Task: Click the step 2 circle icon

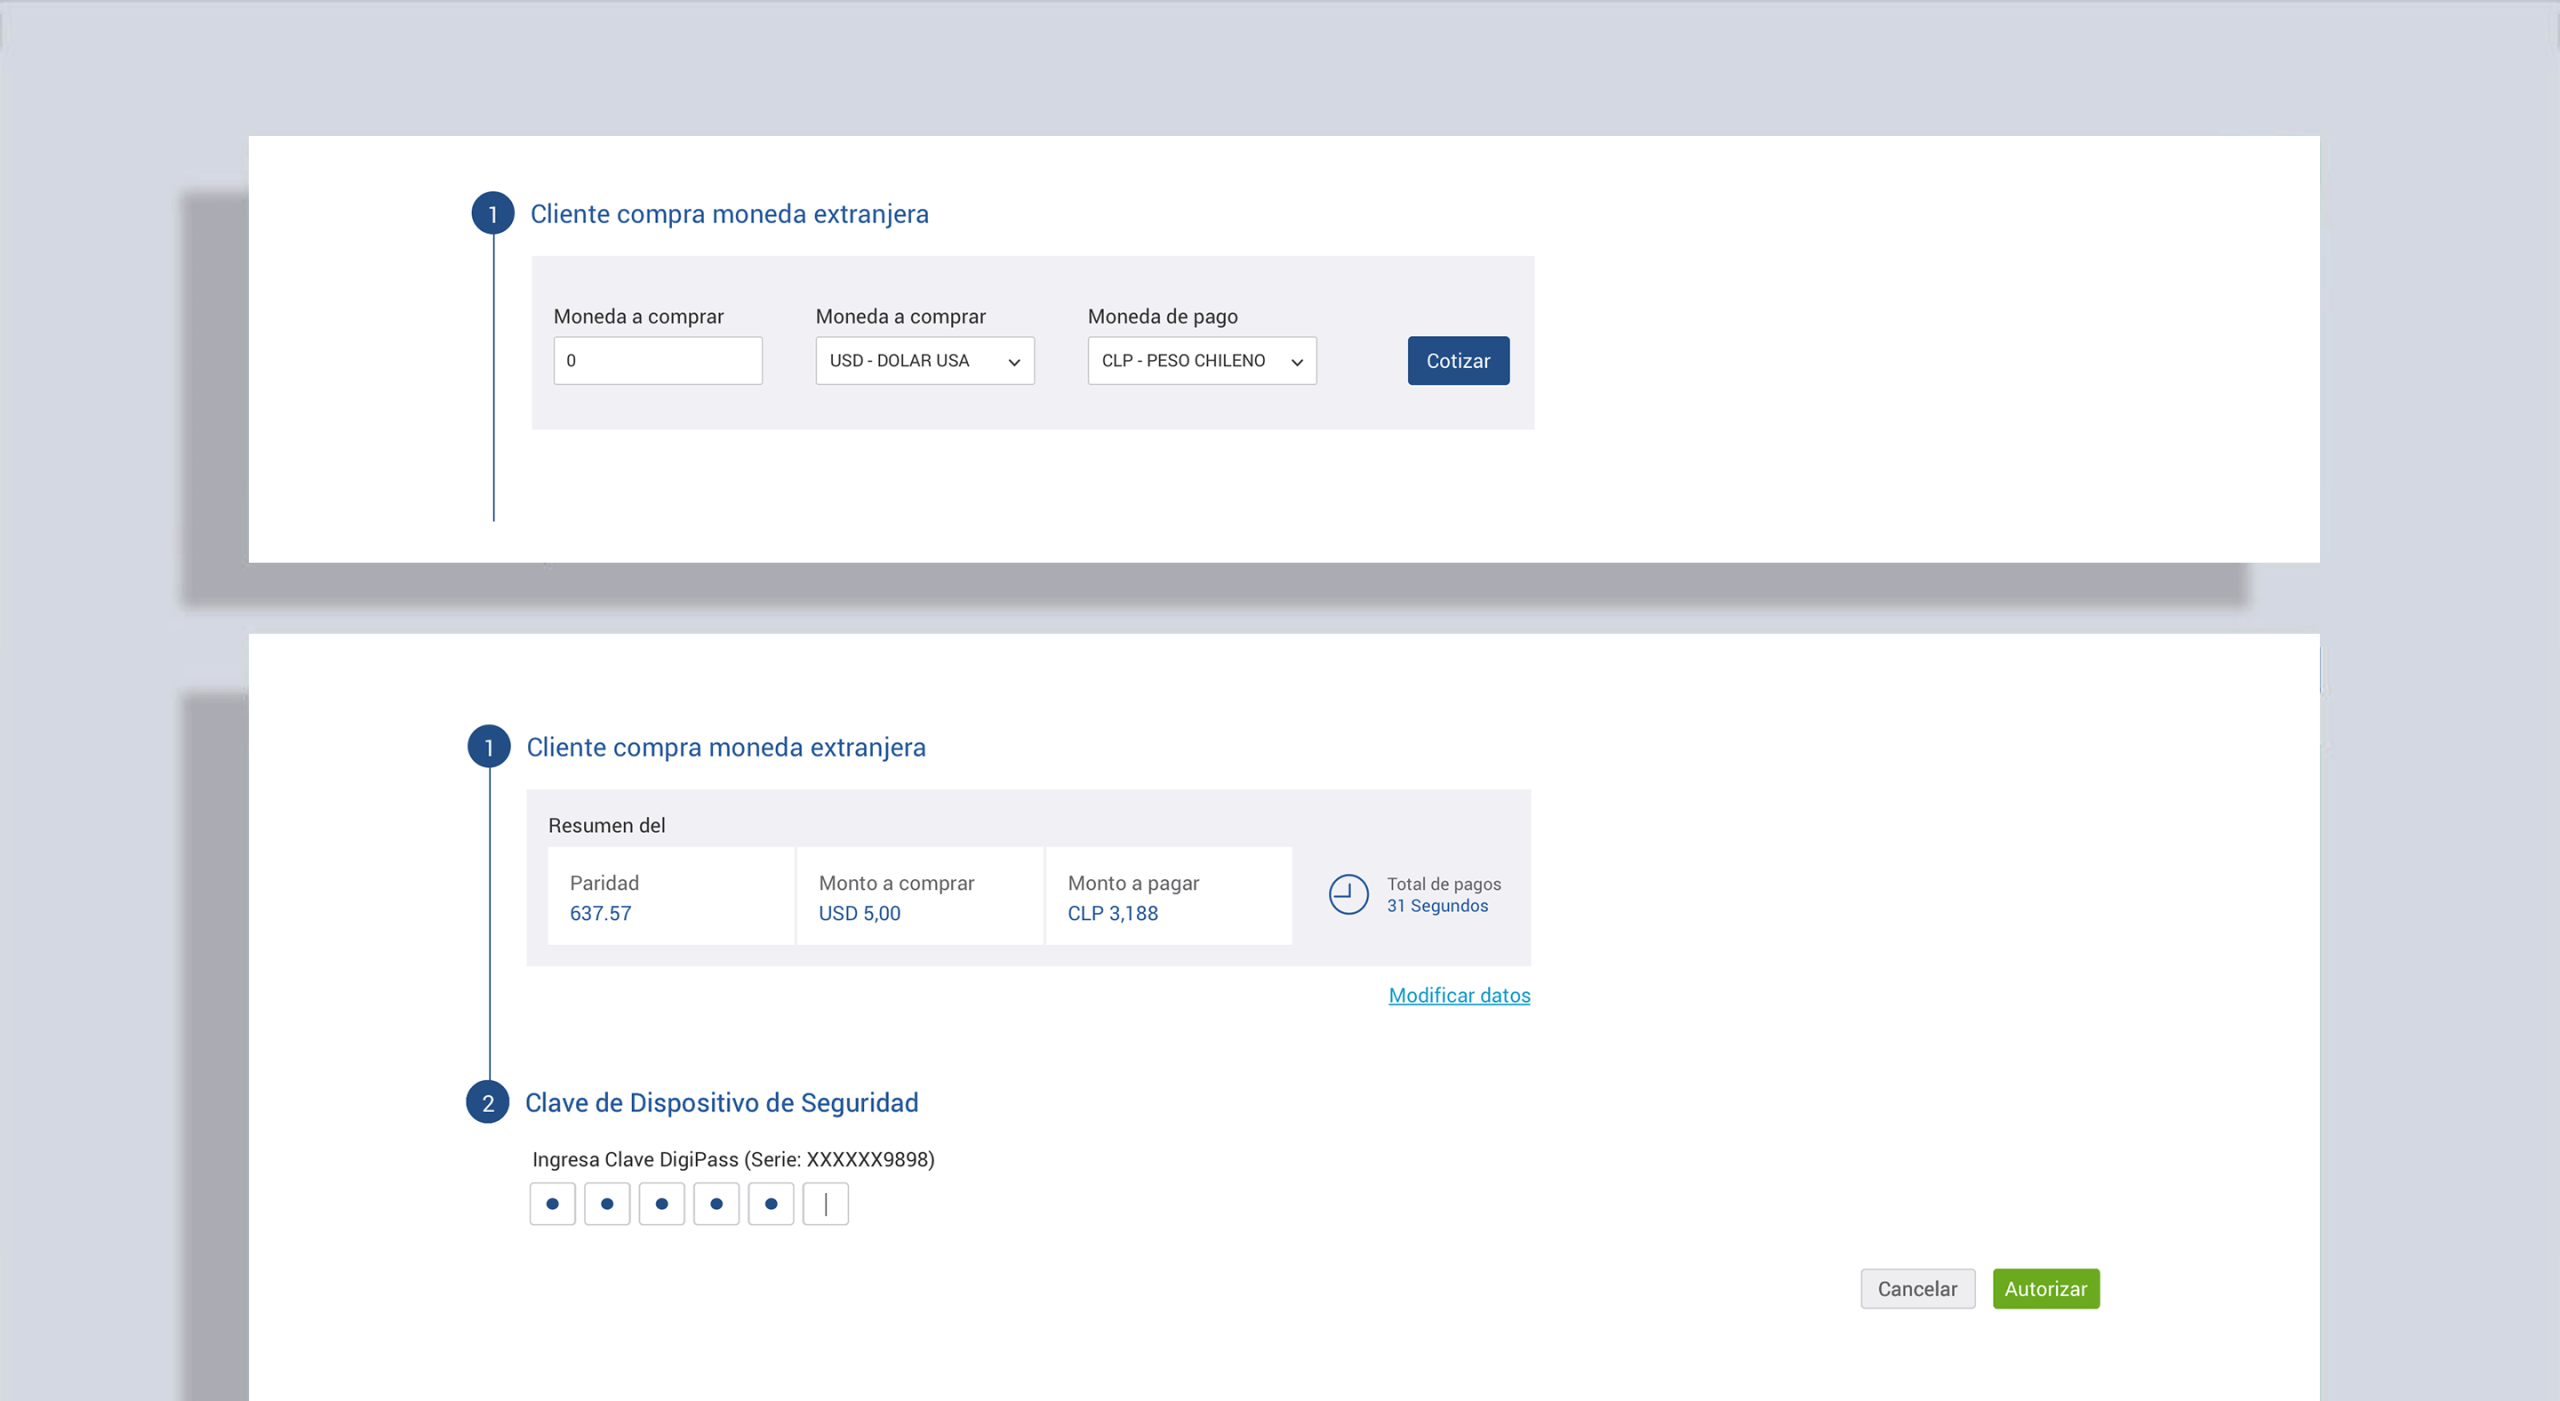Action: [x=488, y=1102]
